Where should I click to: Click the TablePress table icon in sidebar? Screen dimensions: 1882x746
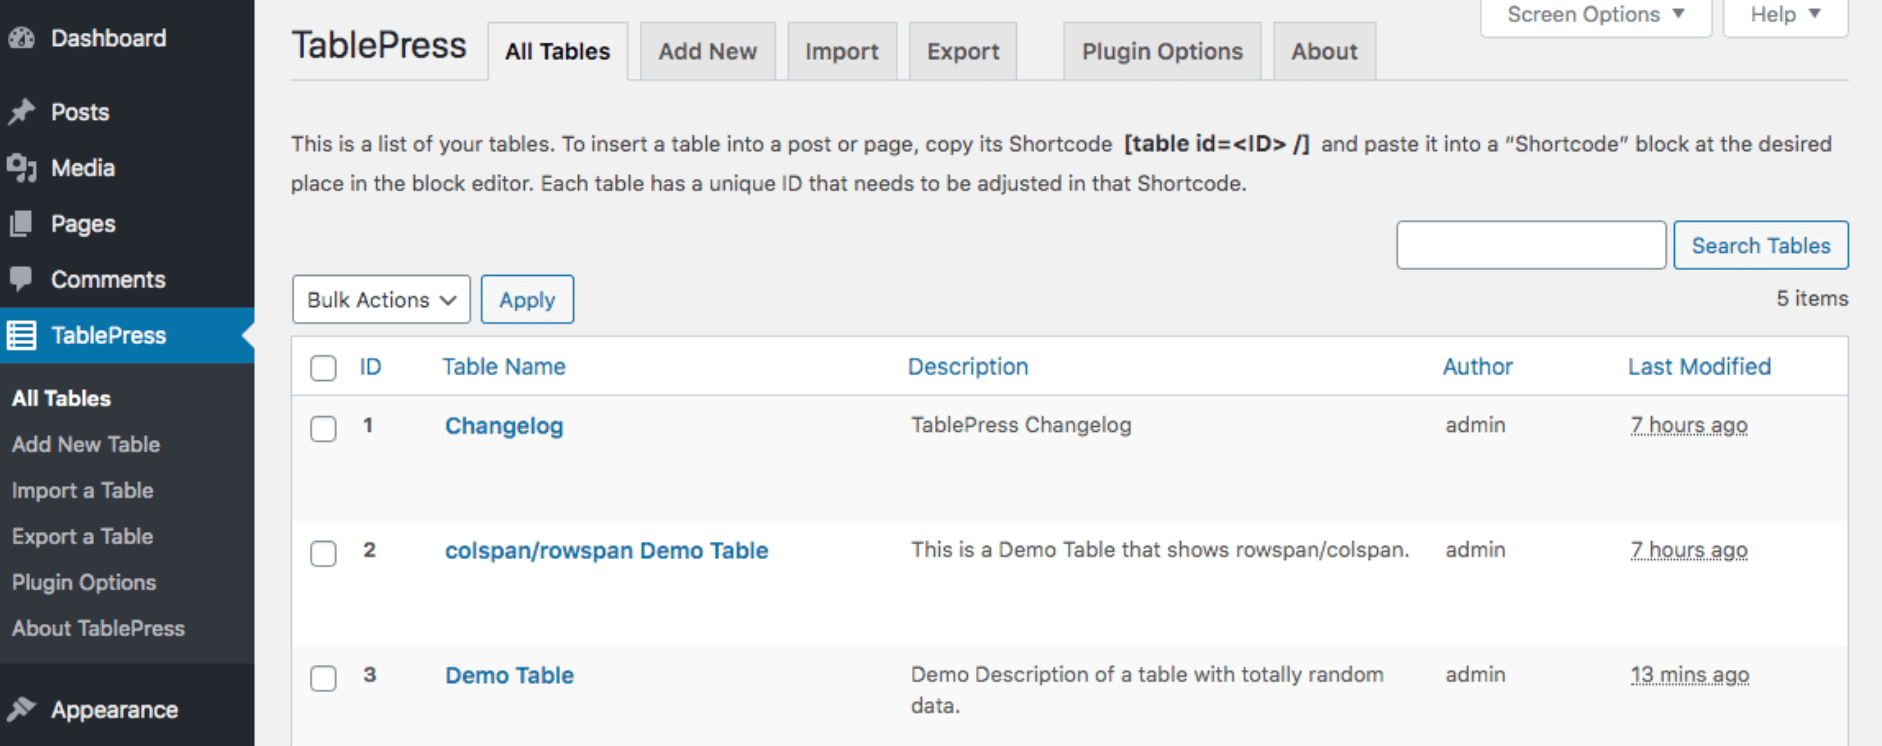[22, 335]
